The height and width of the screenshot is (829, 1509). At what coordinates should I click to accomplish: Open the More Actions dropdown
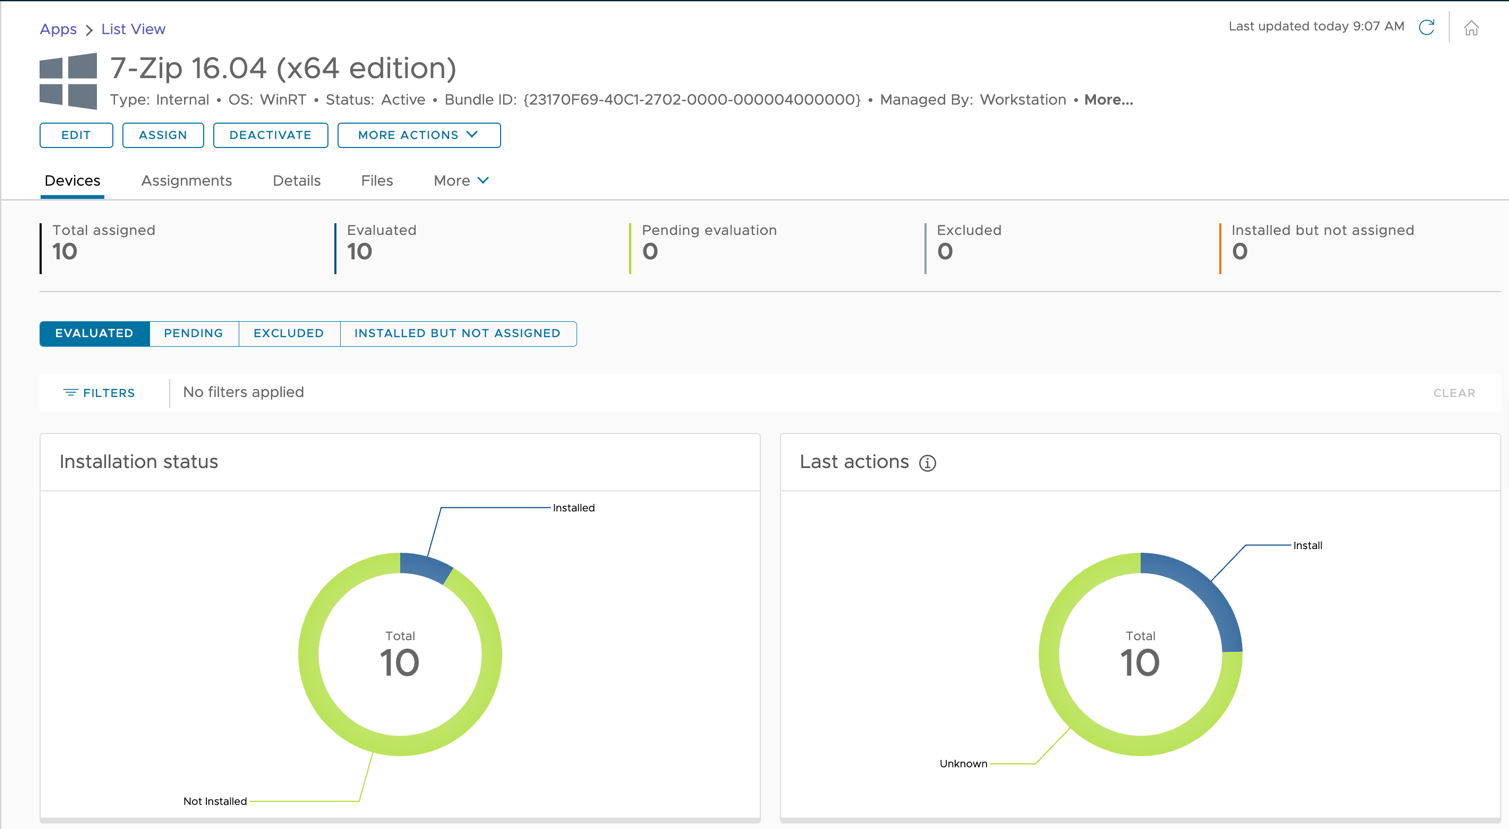[x=418, y=135]
